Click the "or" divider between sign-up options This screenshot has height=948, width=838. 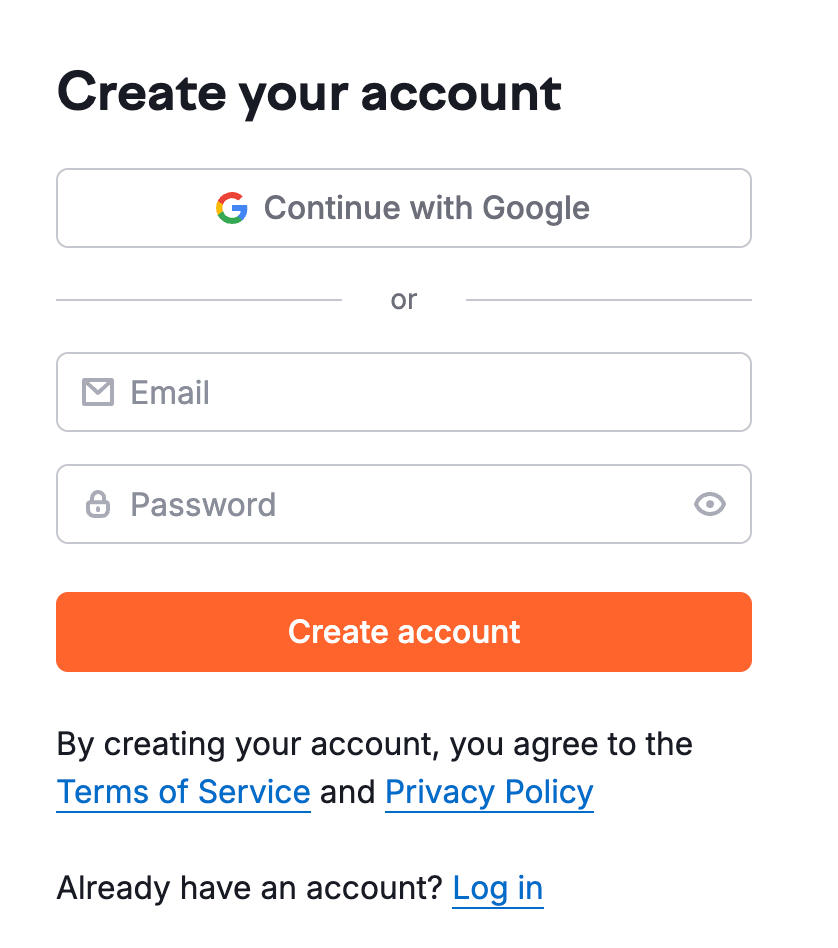[x=404, y=299]
